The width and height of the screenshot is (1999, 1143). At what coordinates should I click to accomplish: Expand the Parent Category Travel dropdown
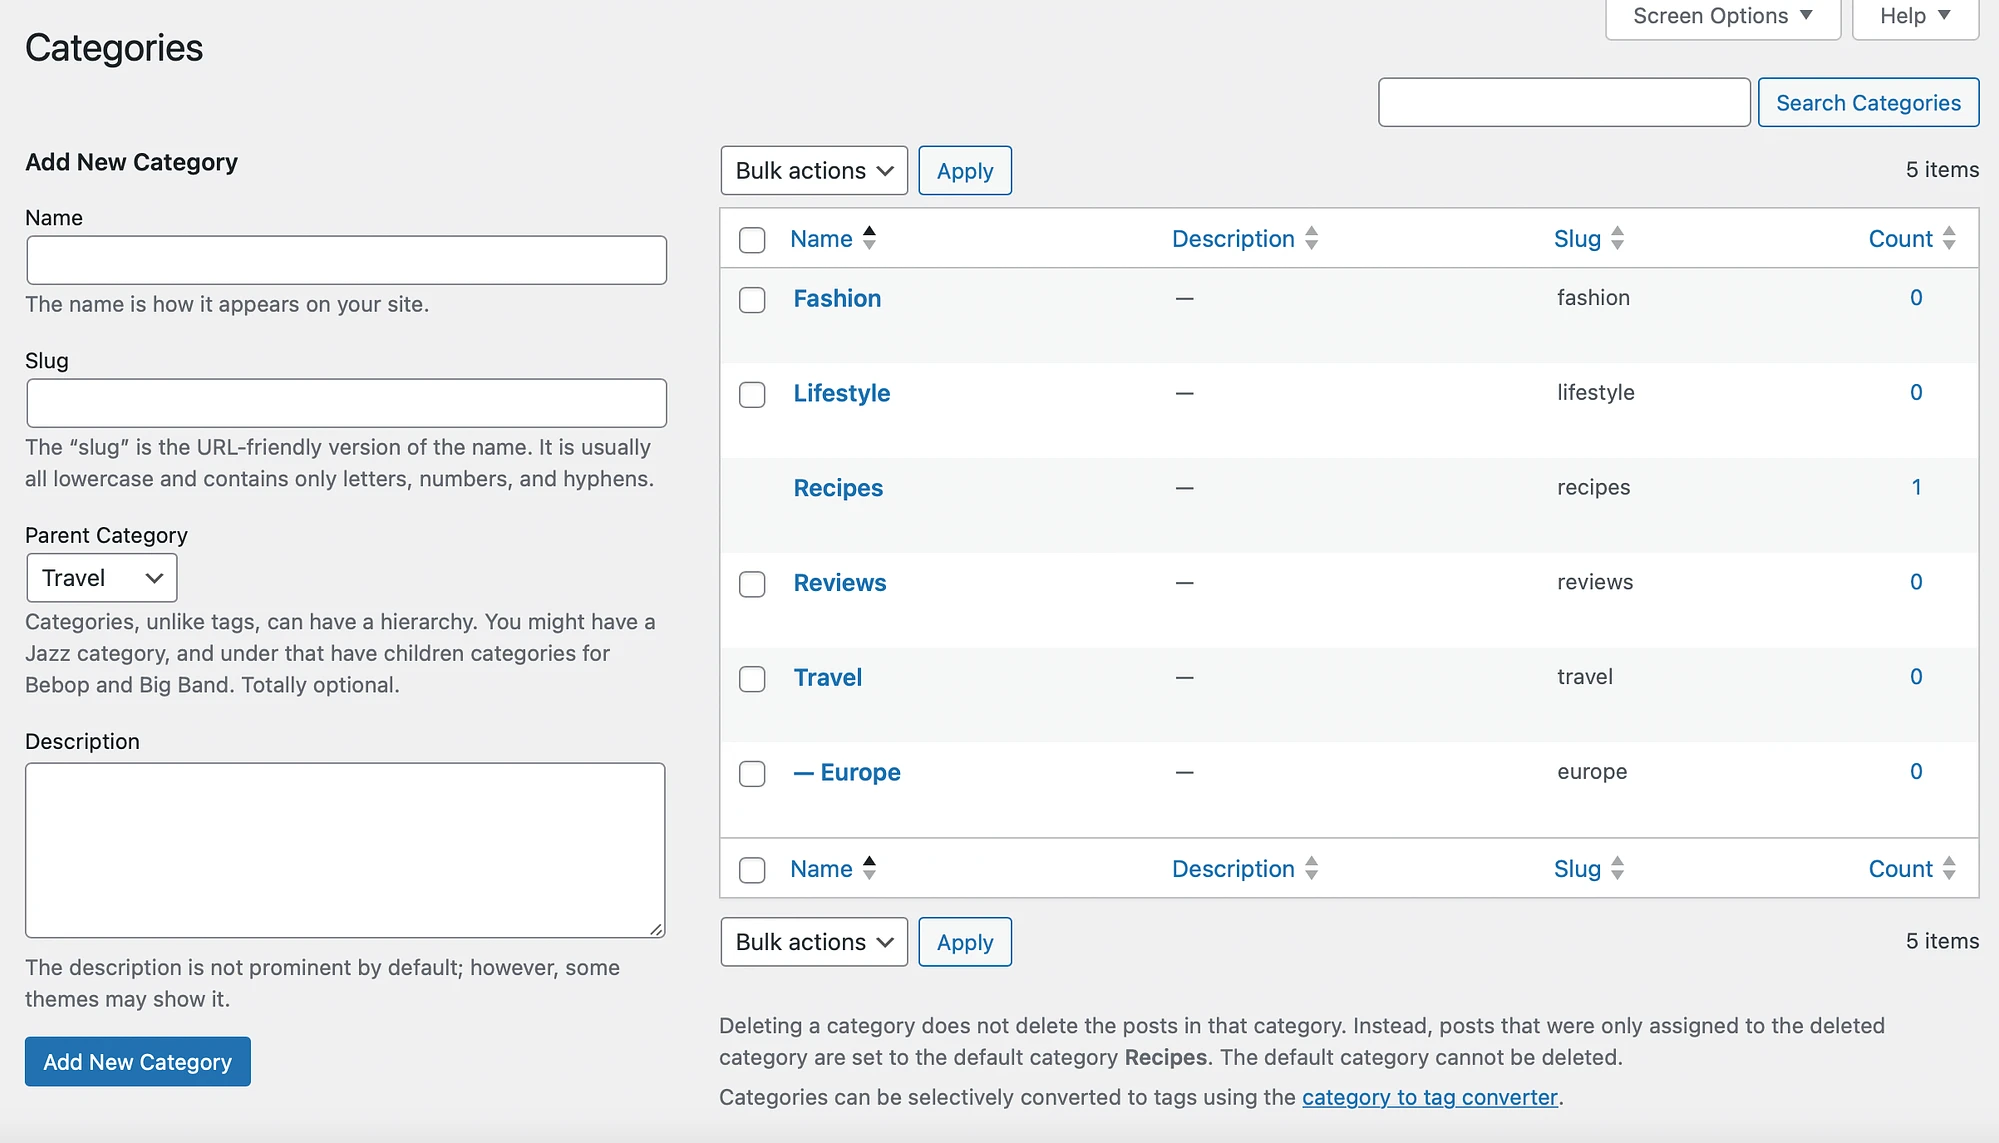(x=100, y=576)
